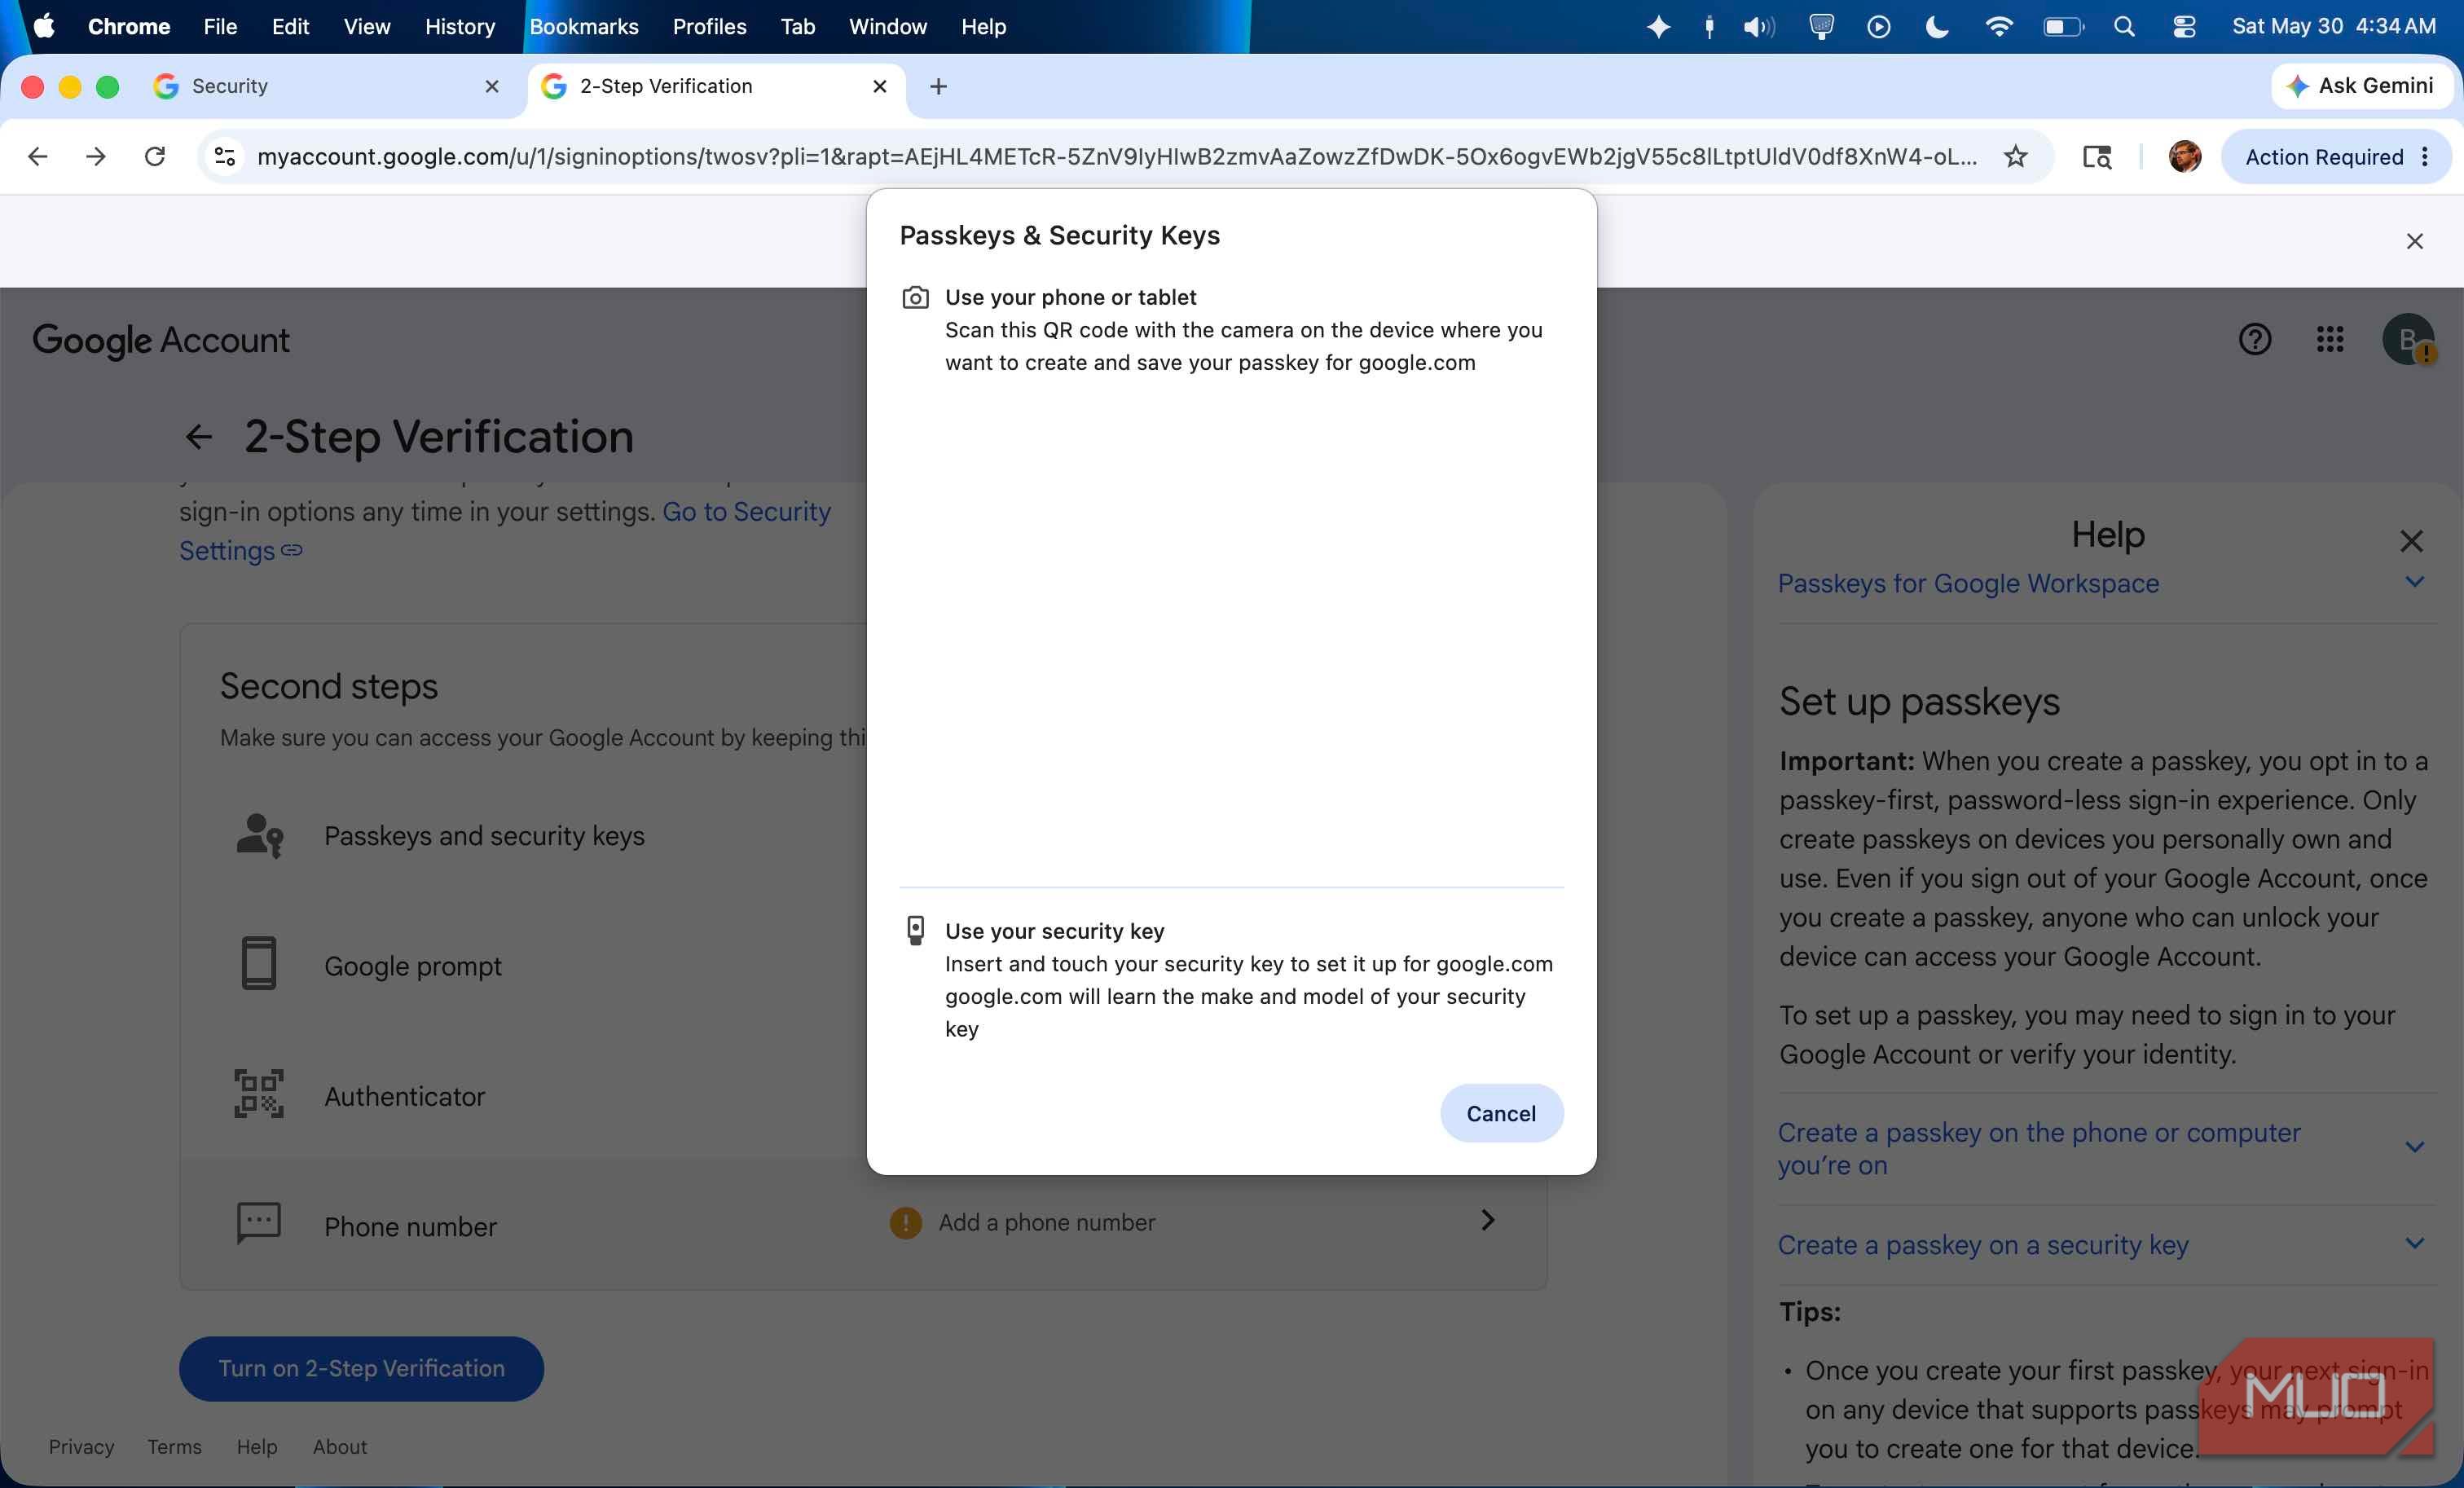The width and height of the screenshot is (2464, 1488).
Task: Dismiss the banner with the X under the toolbar
Action: (2414, 241)
